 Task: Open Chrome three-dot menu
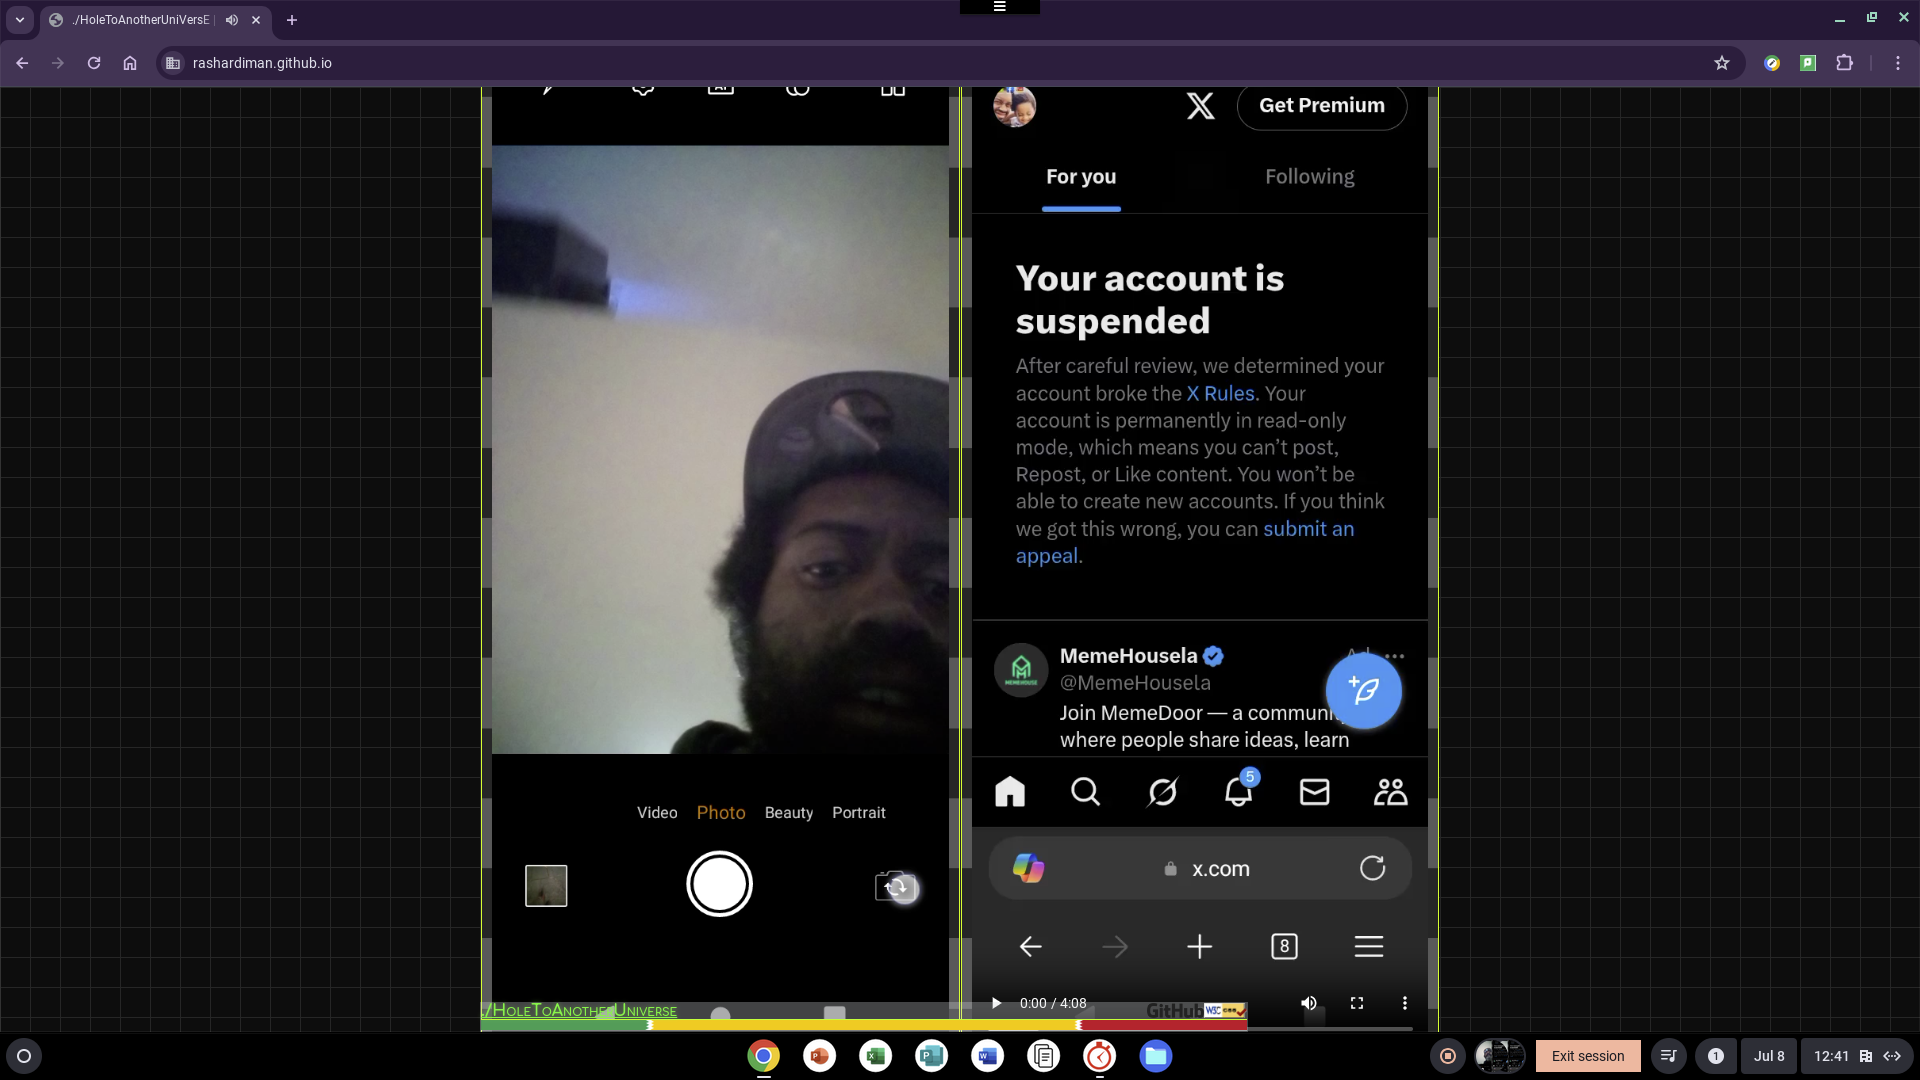(x=1897, y=63)
